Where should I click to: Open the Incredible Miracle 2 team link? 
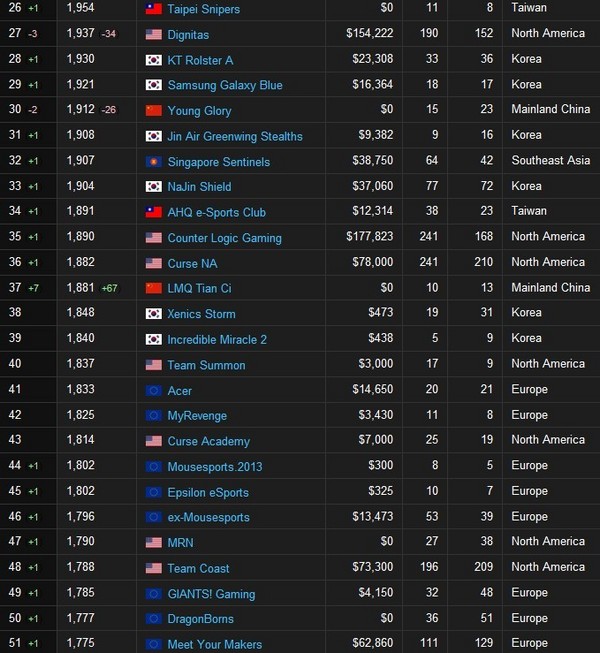tap(217, 339)
